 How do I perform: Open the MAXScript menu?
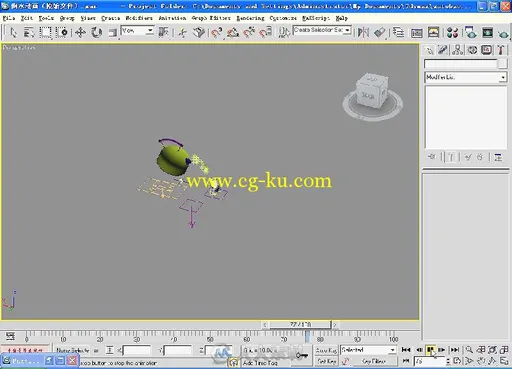click(315, 18)
